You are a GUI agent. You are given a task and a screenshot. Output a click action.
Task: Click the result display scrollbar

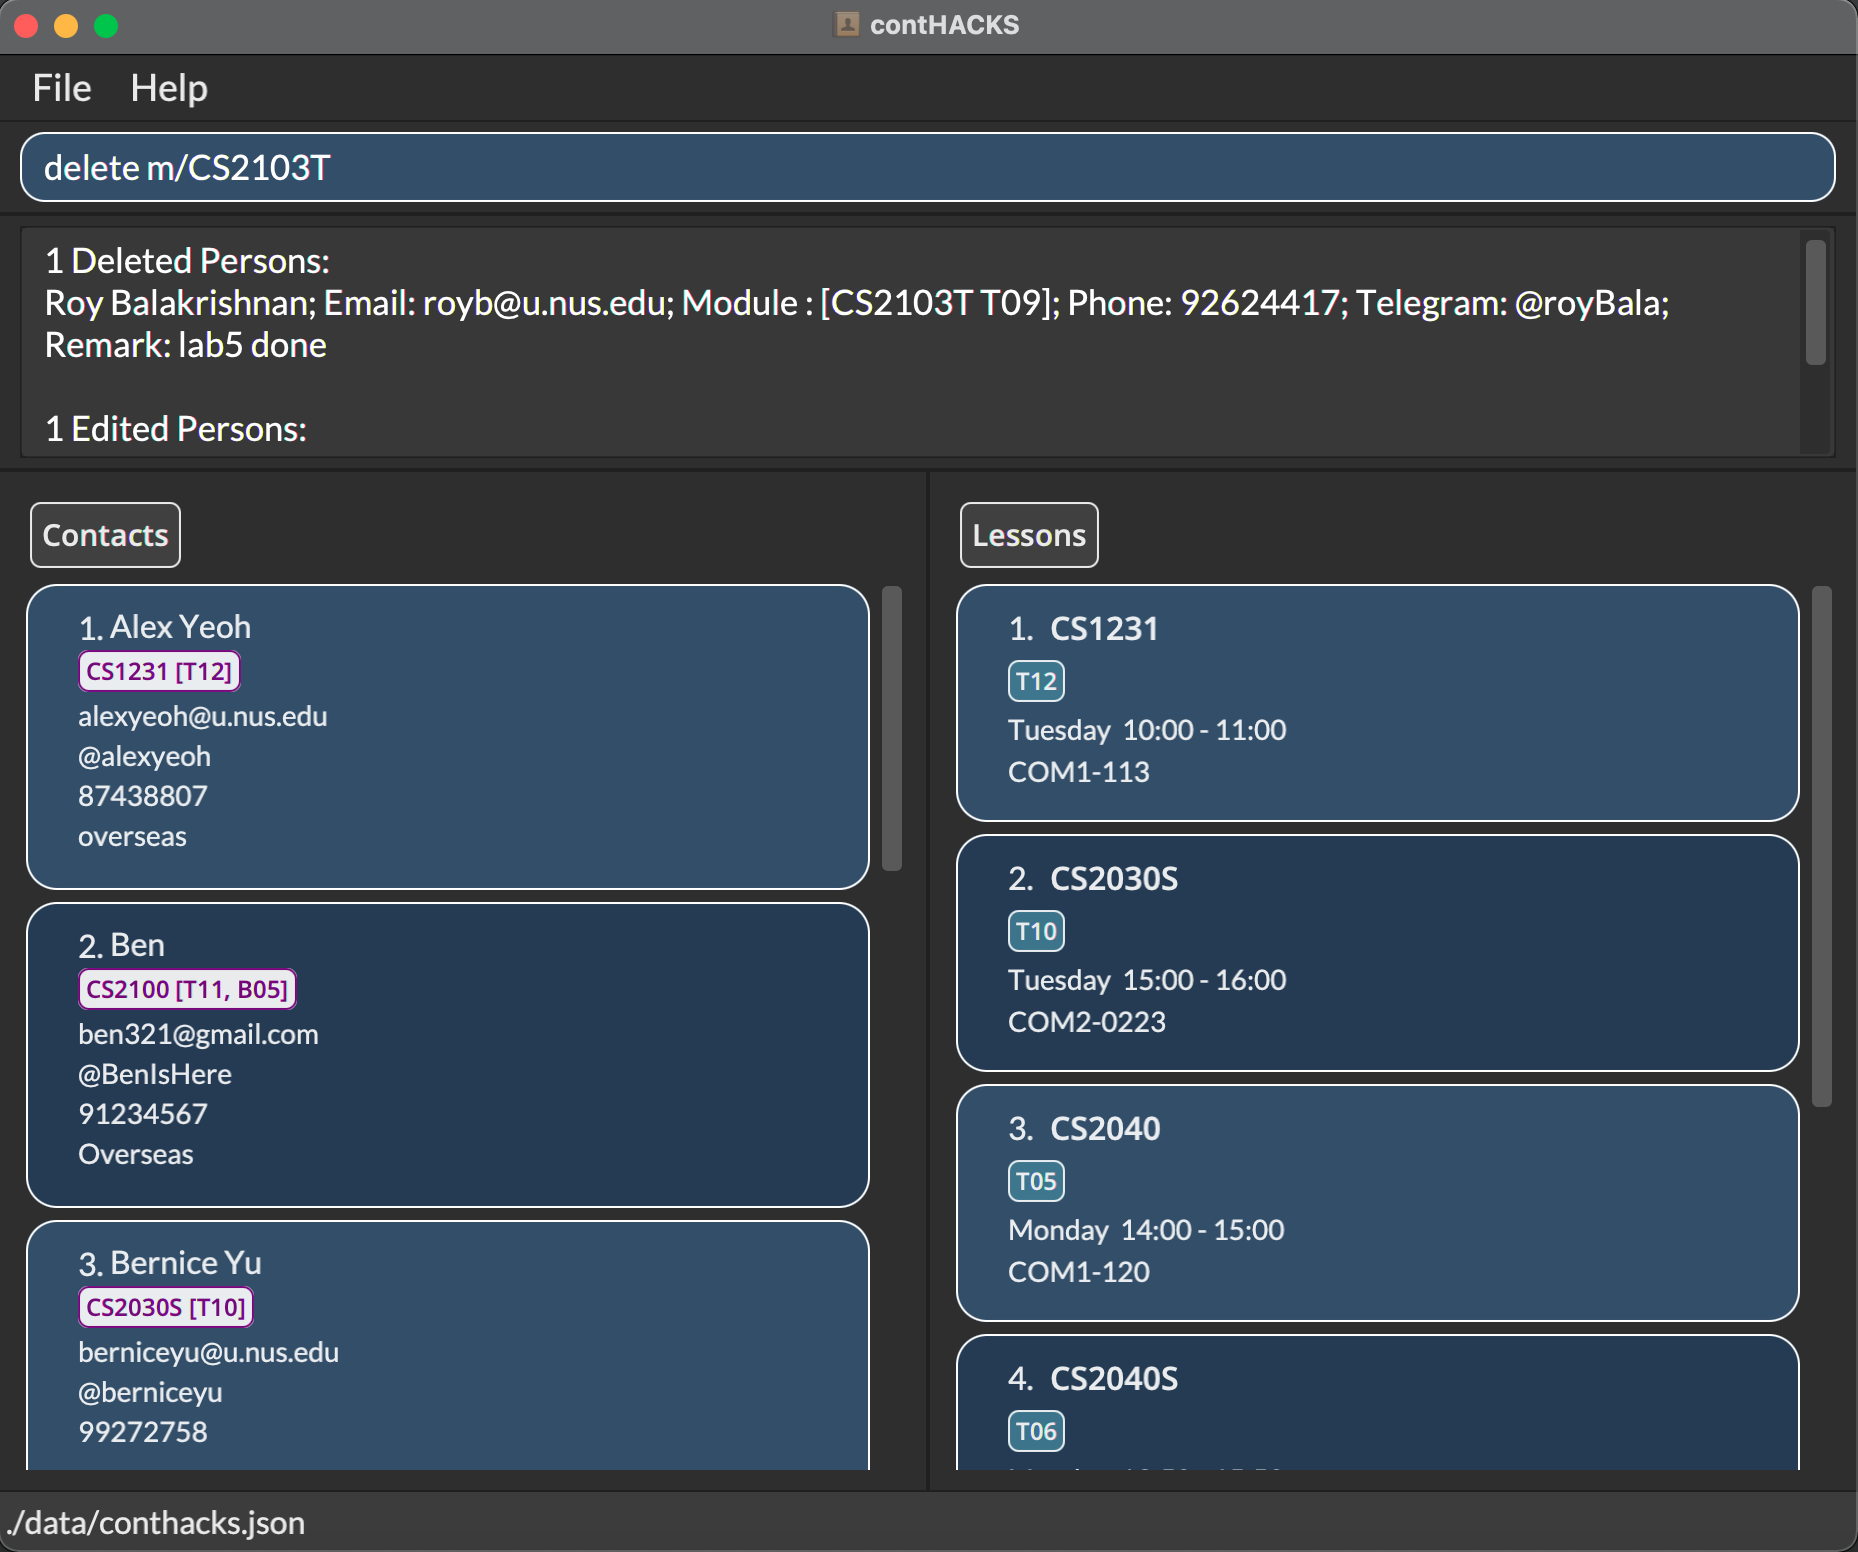pyautogui.click(x=1815, y=303)
